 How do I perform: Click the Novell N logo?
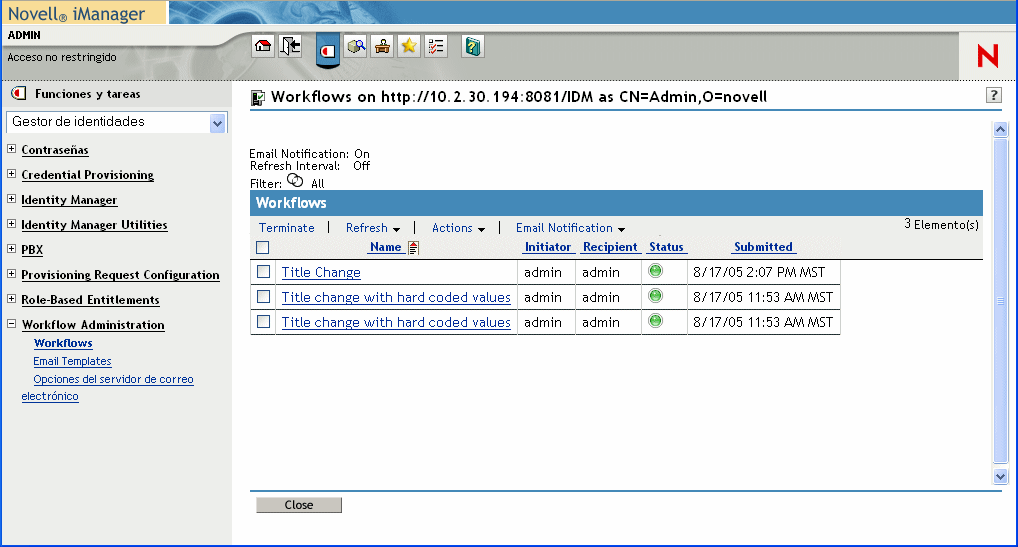[987, 56]
